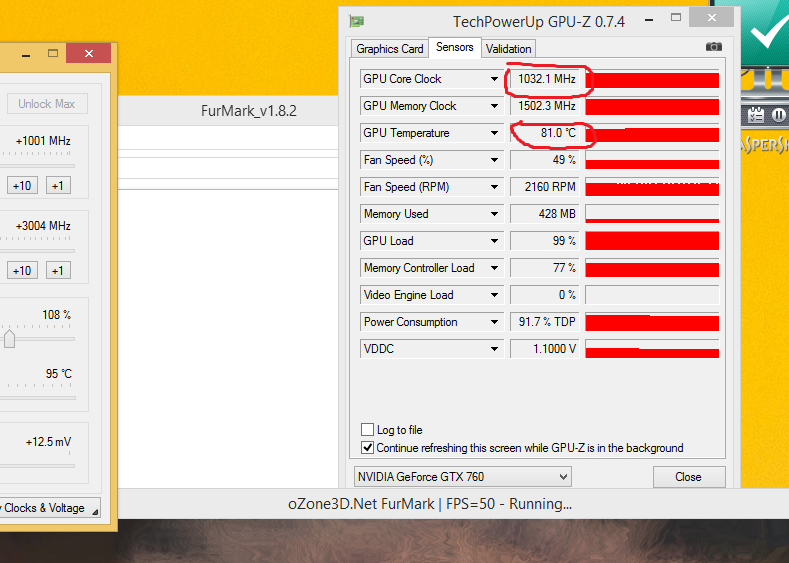The height and width of the screenshot is (563, 789).
Task: Click the GPU Core Clock history graph
Action: [652, 79]
